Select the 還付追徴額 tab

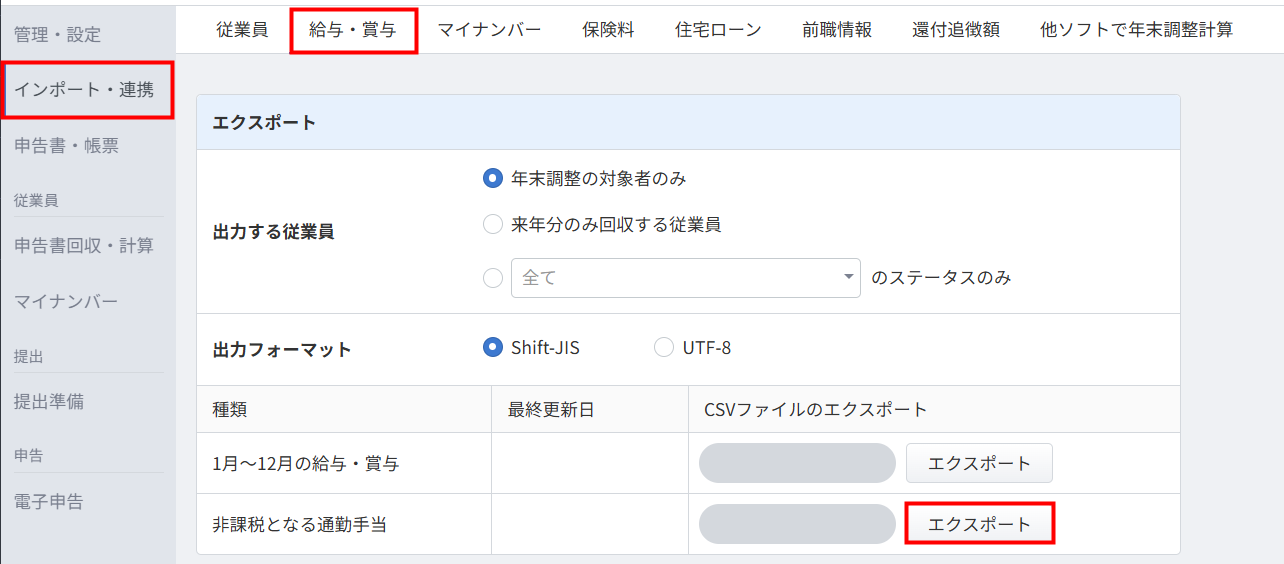click(956, 30)
